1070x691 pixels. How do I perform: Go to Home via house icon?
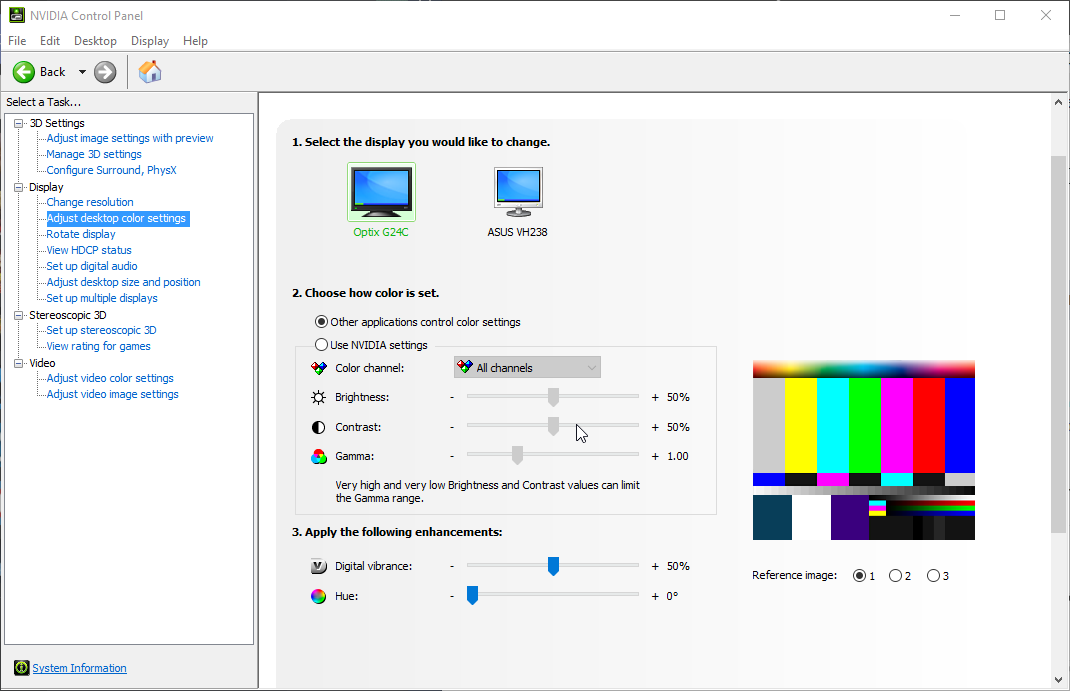[x=150, y=72]
